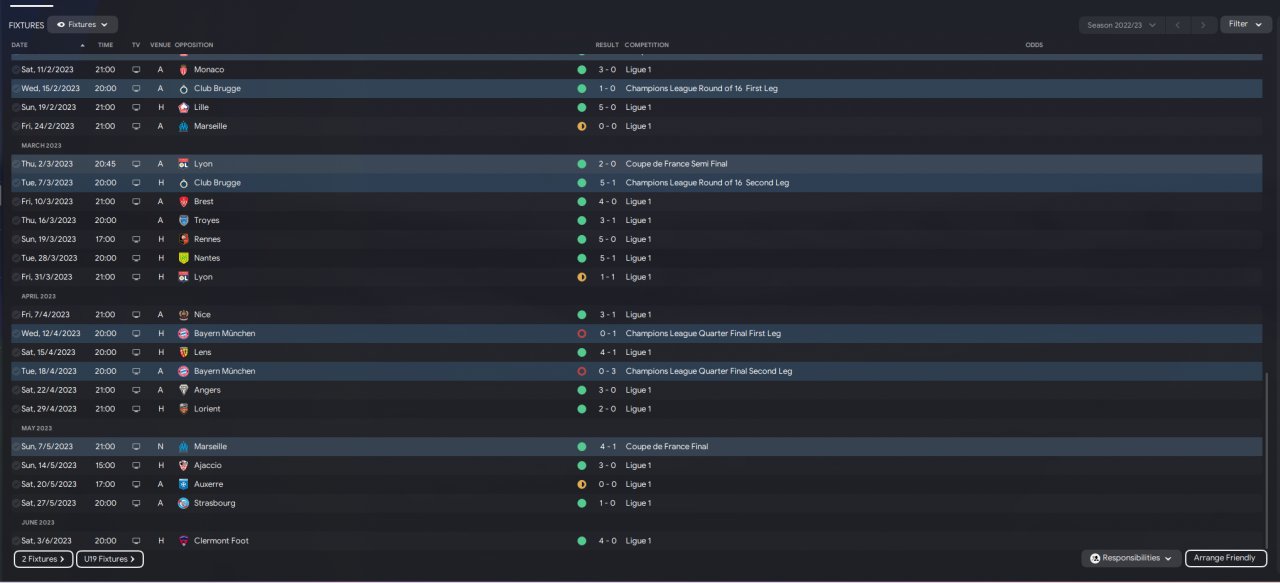Click the Rennes club crest
Image resolution: width=1280 pixels, height=583 pixels.
(183, 239)
